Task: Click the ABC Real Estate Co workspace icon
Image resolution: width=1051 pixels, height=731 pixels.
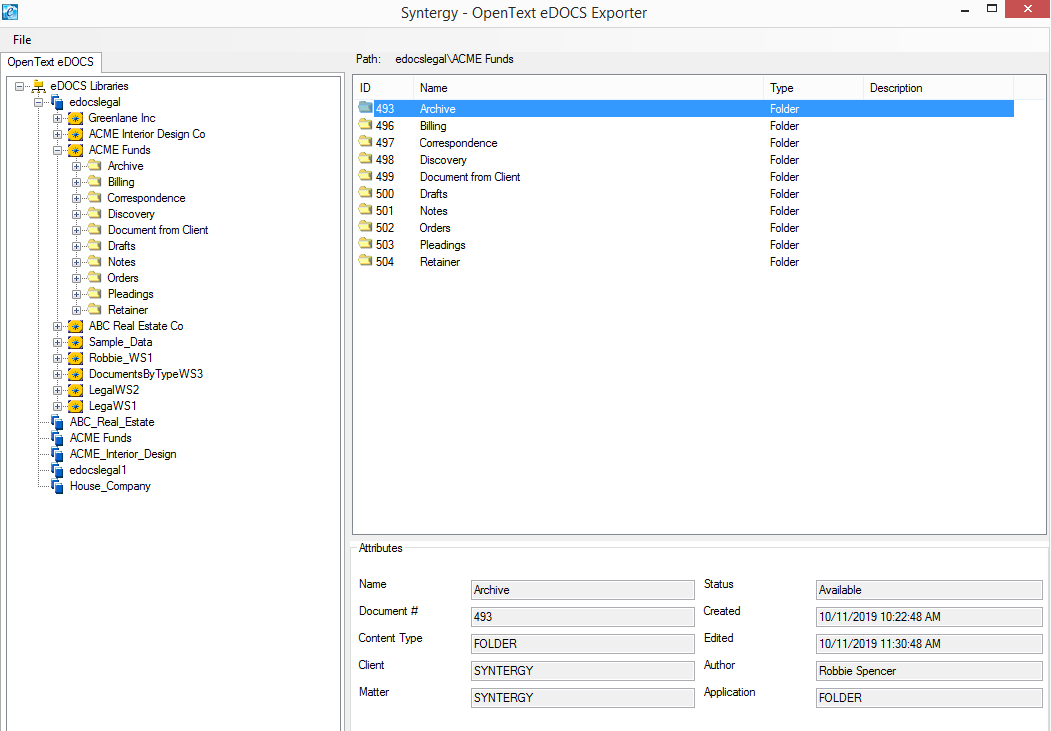Action: pos(76,326)
